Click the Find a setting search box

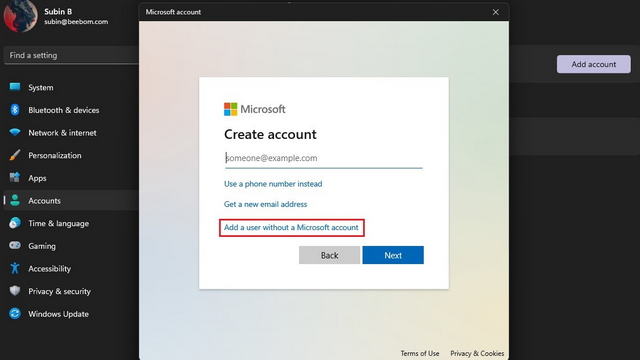click(x=71, y=55)
